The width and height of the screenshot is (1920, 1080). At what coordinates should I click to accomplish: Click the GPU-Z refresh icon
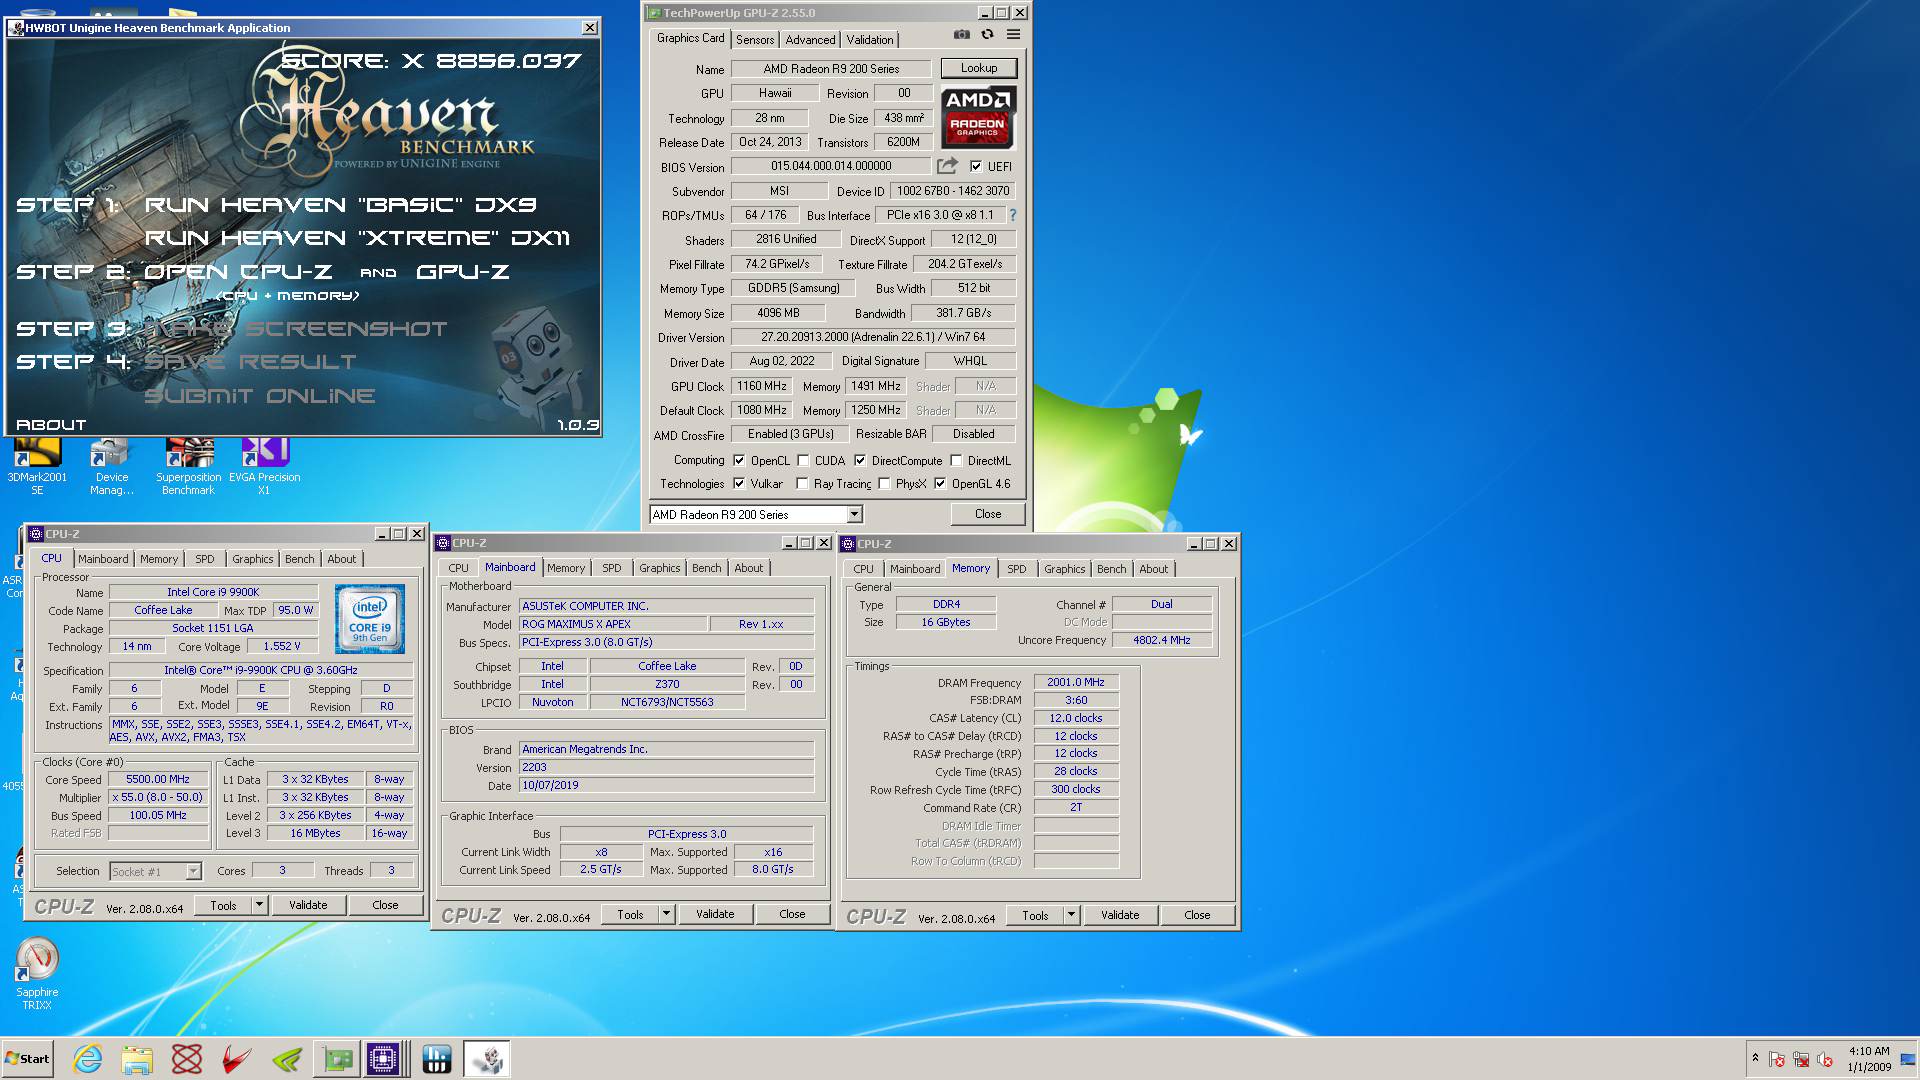coord(987,34)
